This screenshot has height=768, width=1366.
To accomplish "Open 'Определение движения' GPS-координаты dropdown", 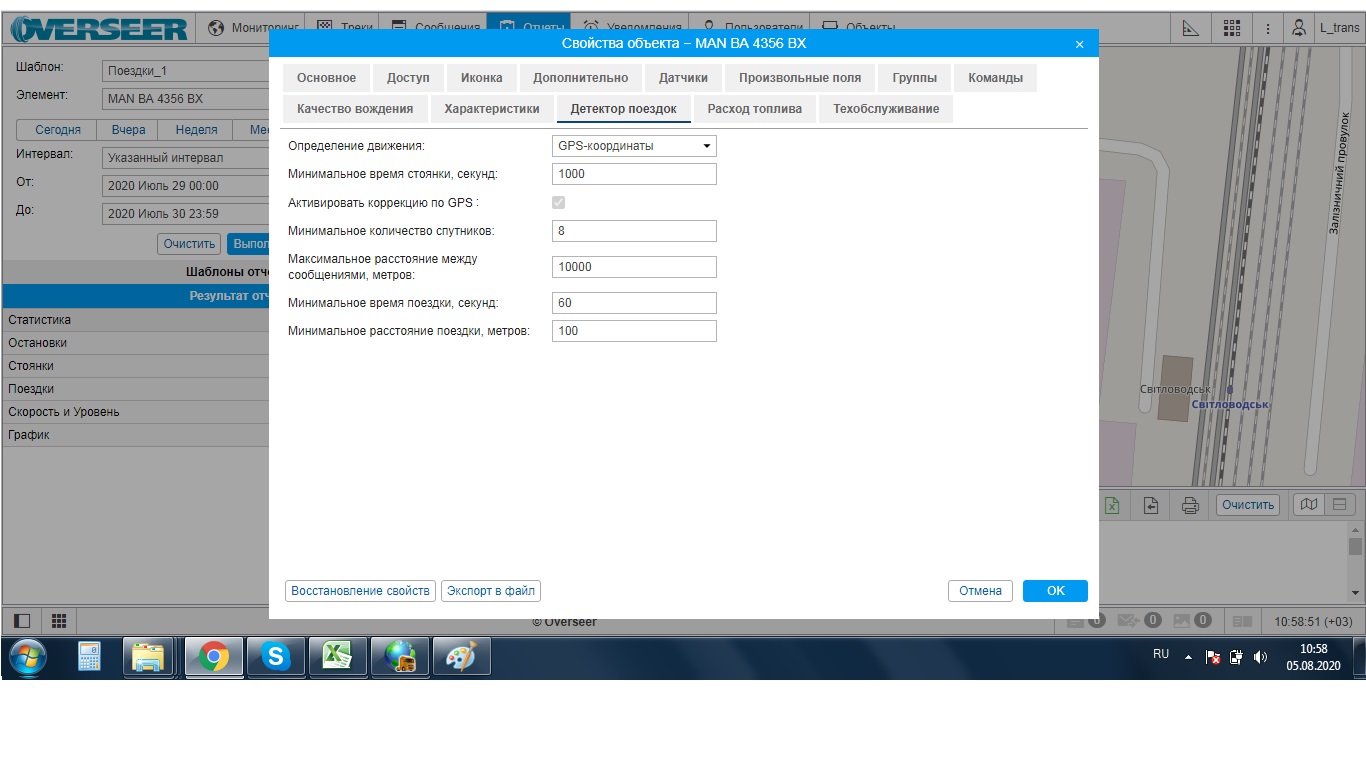I will (x=634, y=146).
